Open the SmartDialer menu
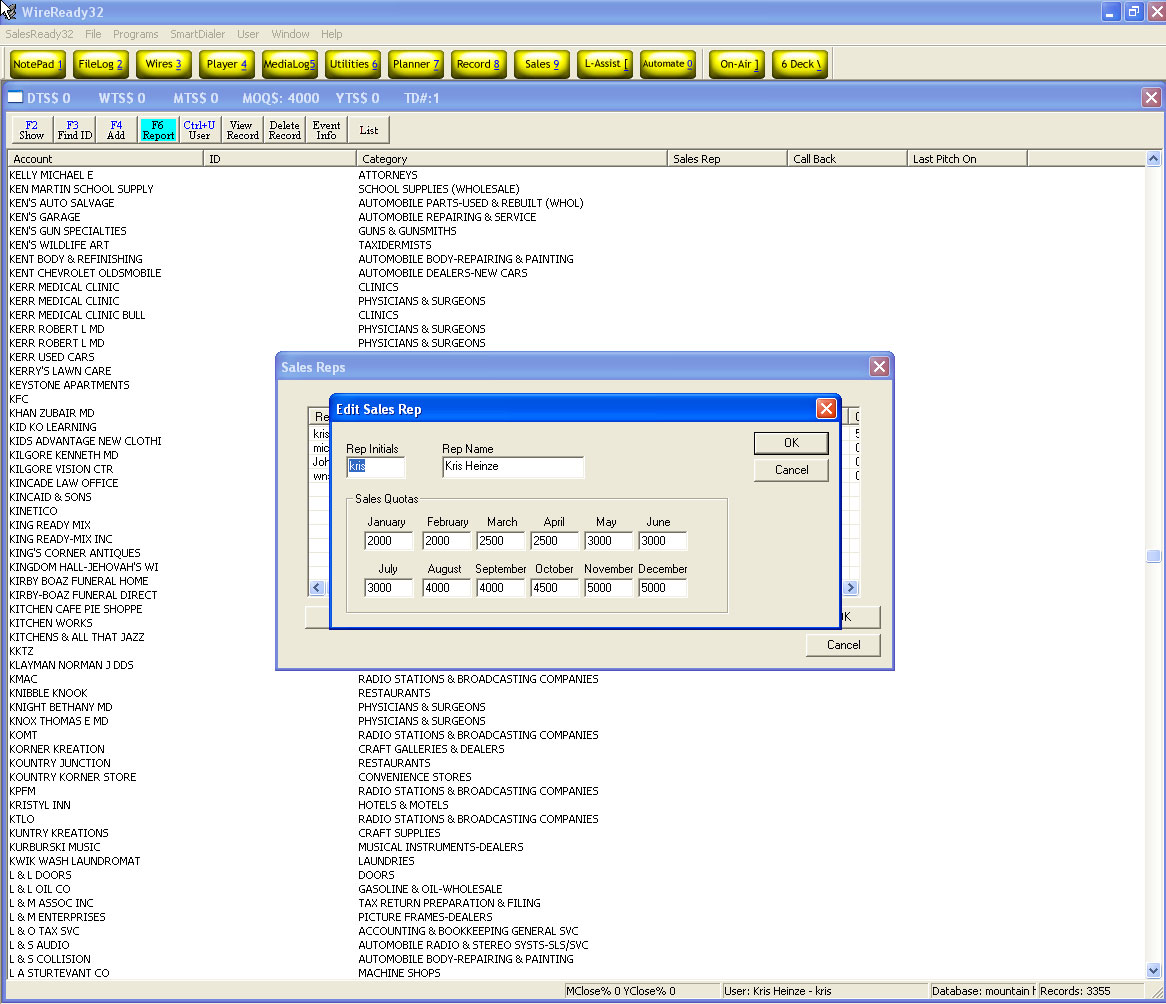Image resolution: width=1166 pixels, height=1004 pixels. (x=197, y=34)
